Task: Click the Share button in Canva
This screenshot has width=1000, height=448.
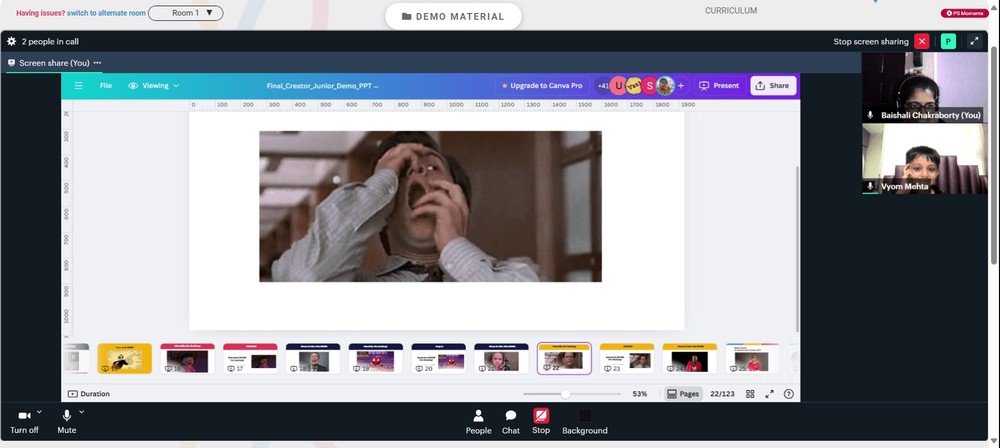Action: 773,86
